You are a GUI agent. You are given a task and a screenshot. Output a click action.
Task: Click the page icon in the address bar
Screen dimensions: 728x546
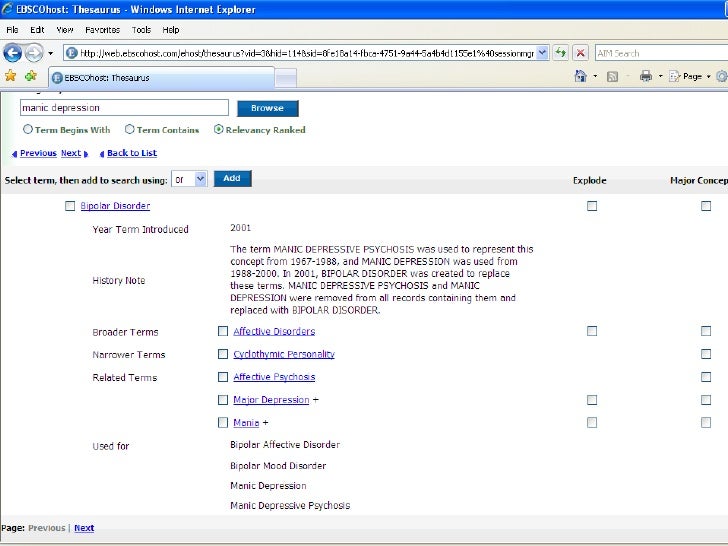point(72,53)
